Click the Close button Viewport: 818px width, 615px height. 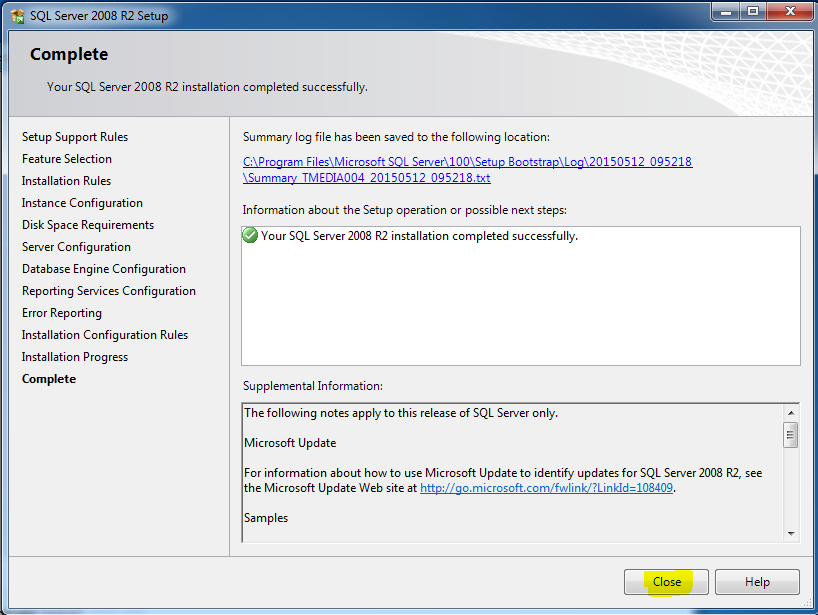(x=666, y=582)
